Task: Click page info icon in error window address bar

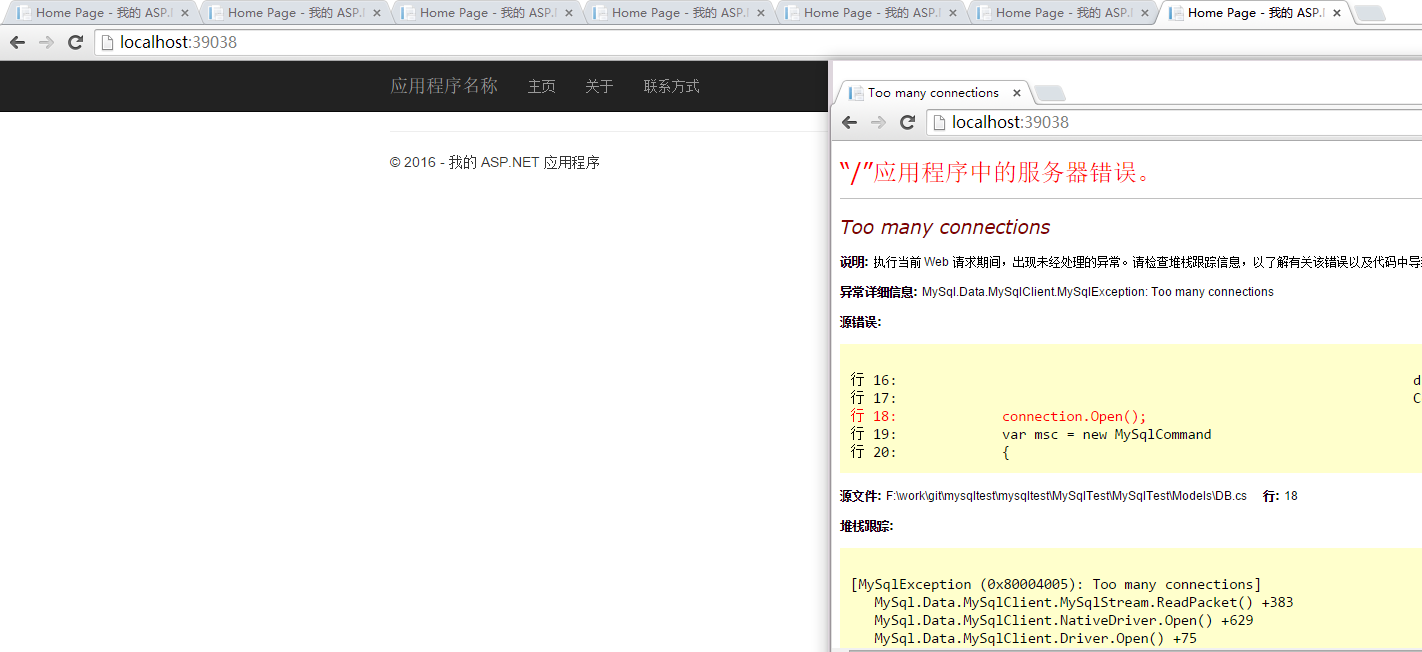Action: pyautogui.click(x=940, y=122)
